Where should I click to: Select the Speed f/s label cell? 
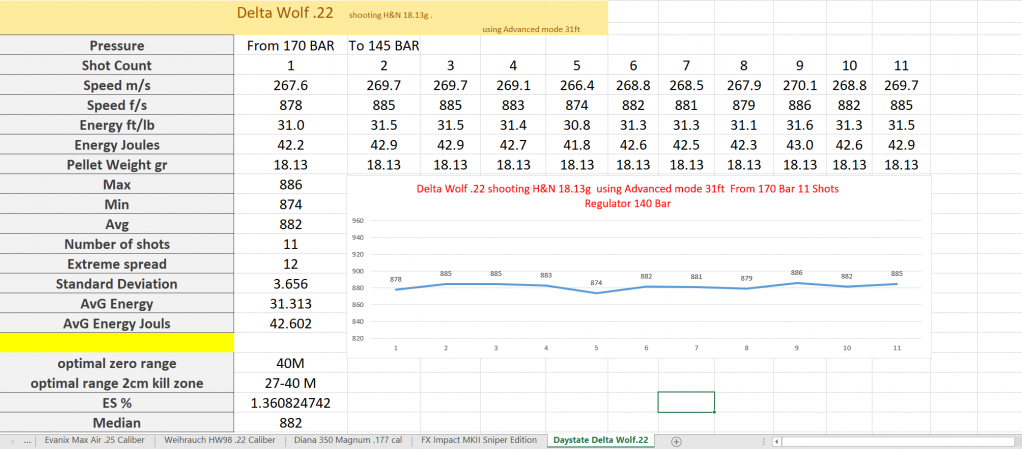coord(117,105)
